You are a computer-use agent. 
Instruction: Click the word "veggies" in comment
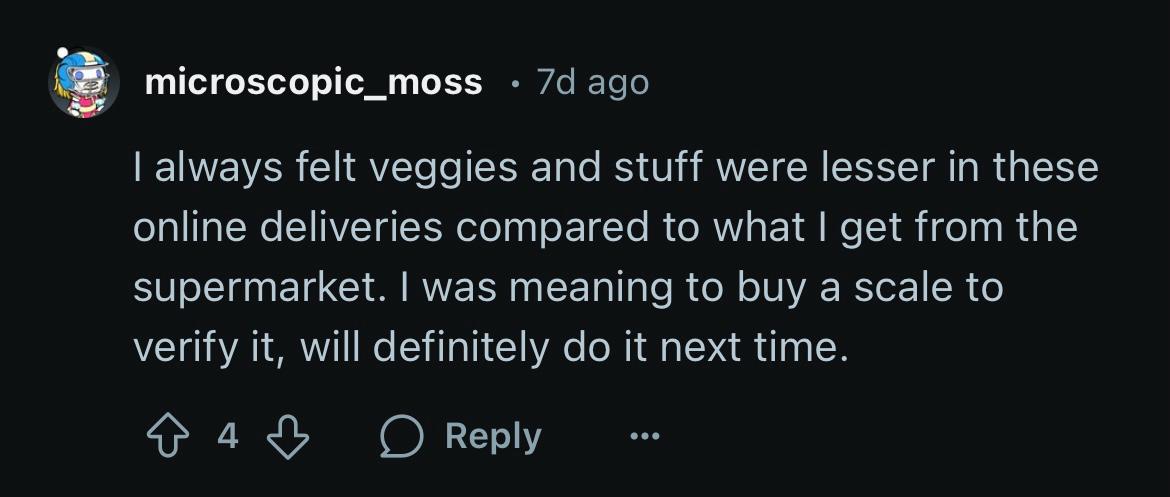[443, 169]
